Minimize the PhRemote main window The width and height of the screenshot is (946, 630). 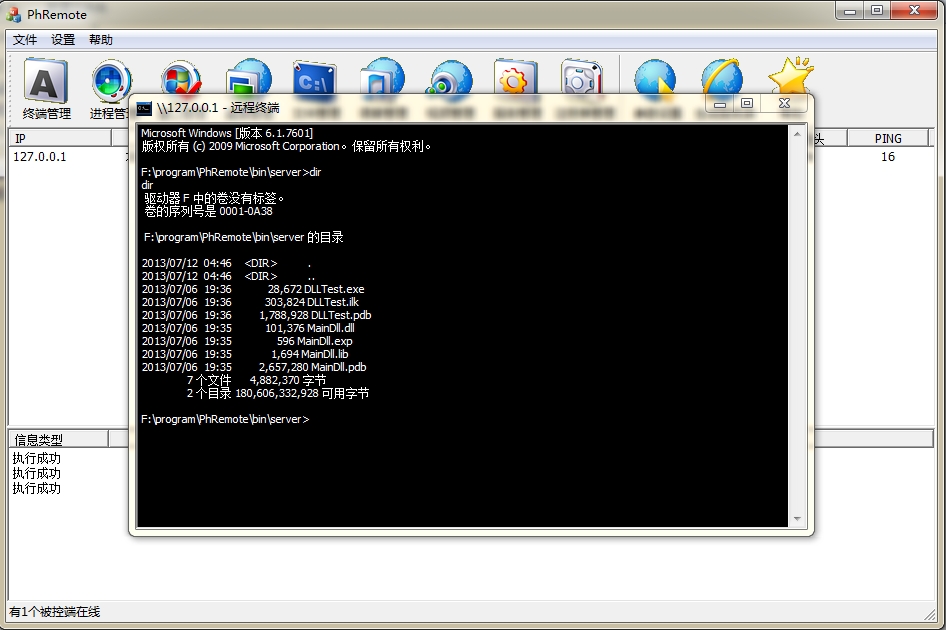click(x=849, y=11)
